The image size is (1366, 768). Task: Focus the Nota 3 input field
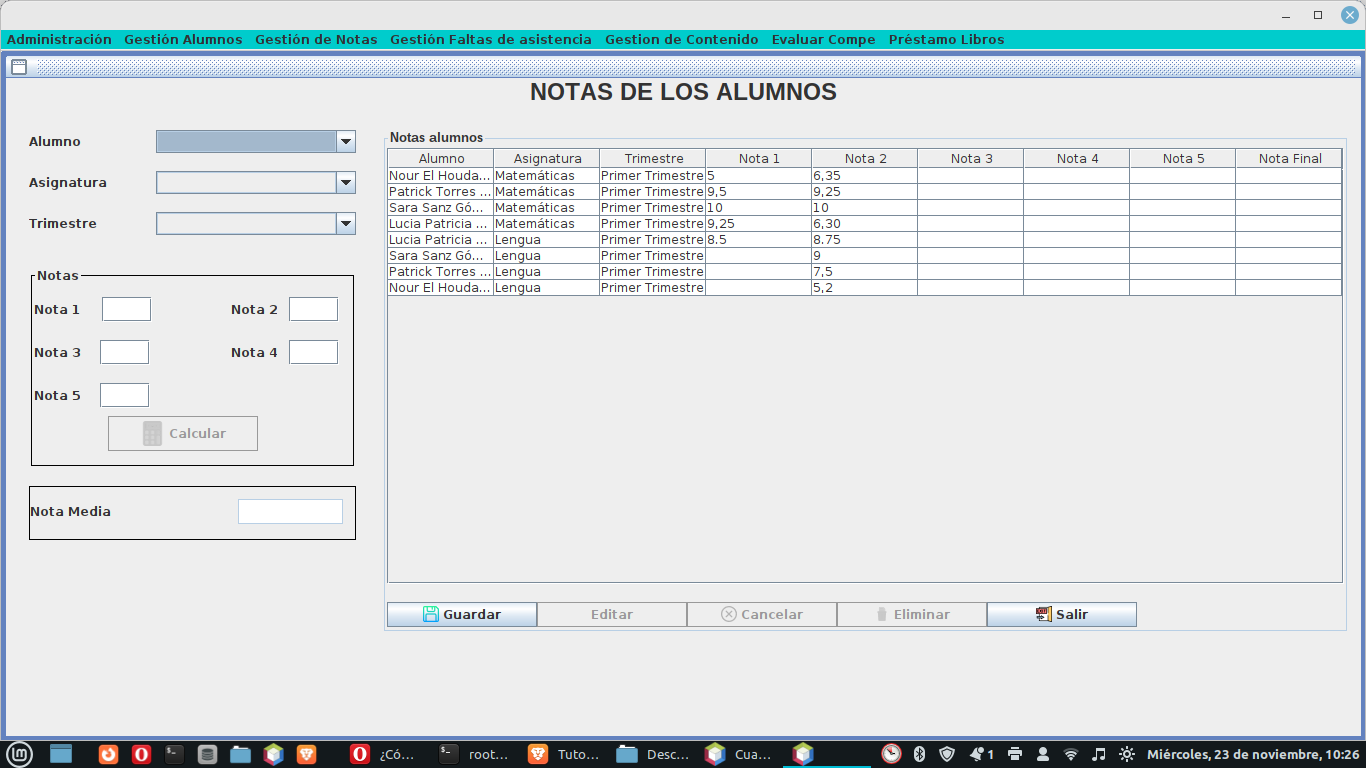(x=124, y=352)
